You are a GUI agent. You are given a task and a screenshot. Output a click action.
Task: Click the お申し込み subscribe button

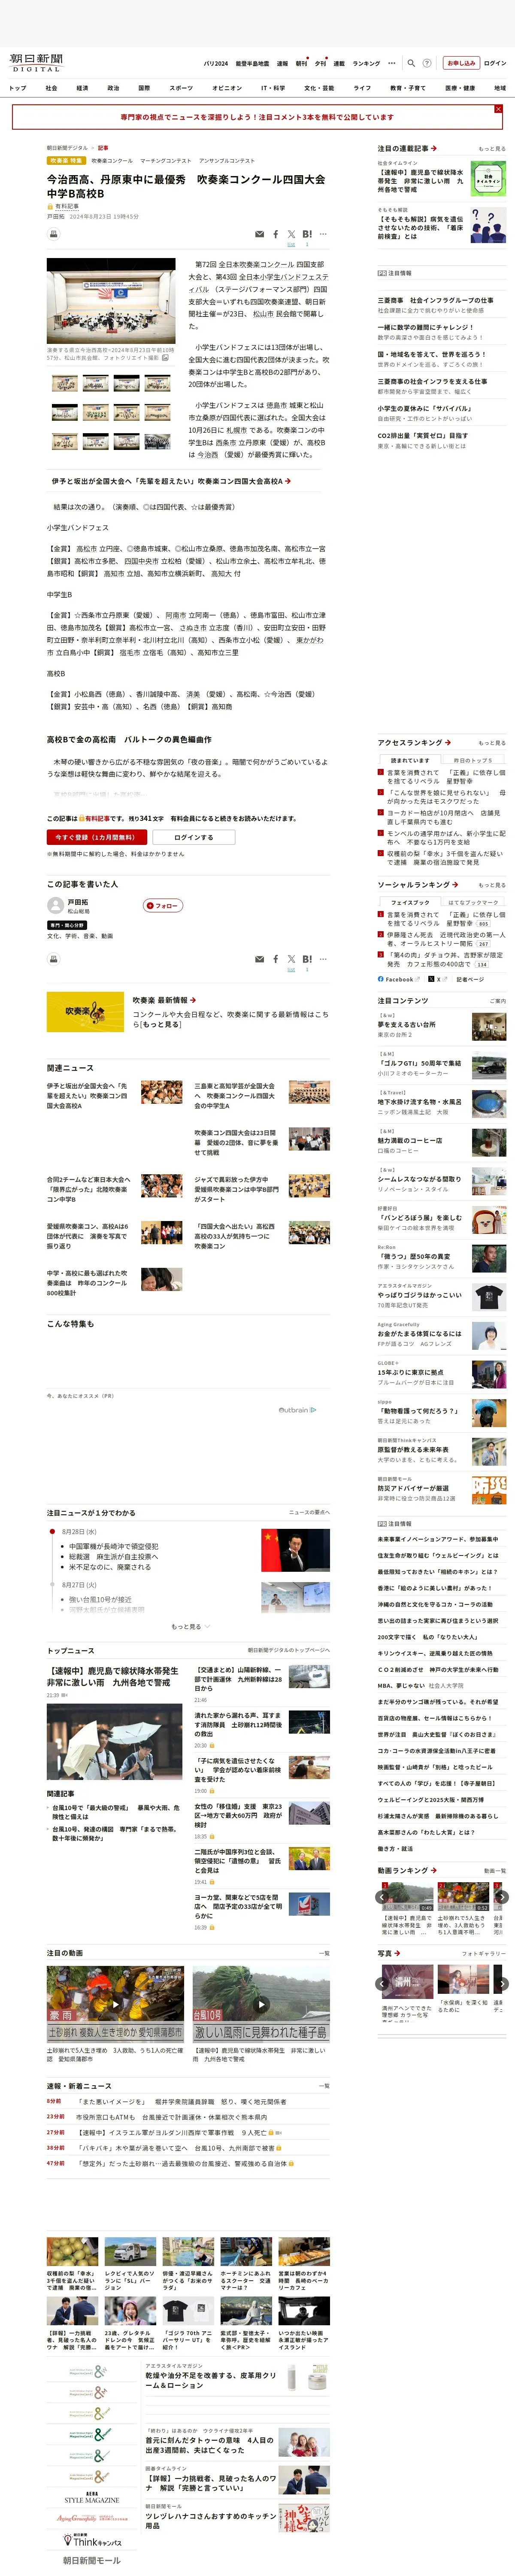pyautogui.click(x=461, y=63)
